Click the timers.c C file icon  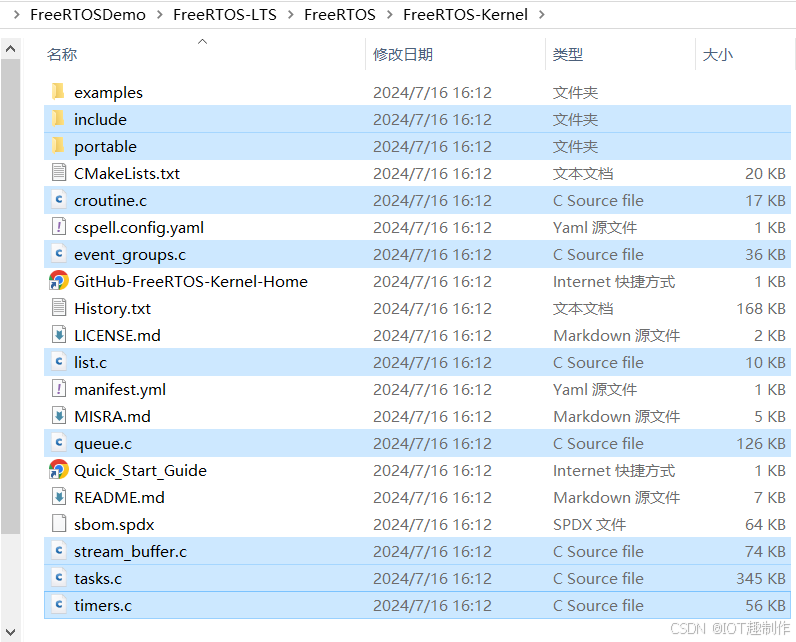click(59, 604)
